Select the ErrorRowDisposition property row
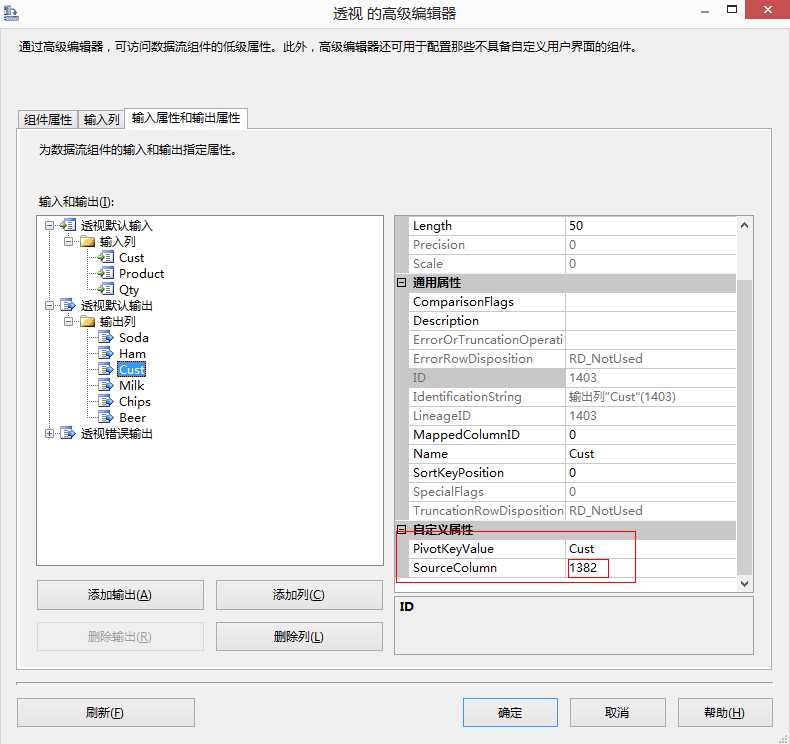 pyautogui.click(x=572, y=359)
